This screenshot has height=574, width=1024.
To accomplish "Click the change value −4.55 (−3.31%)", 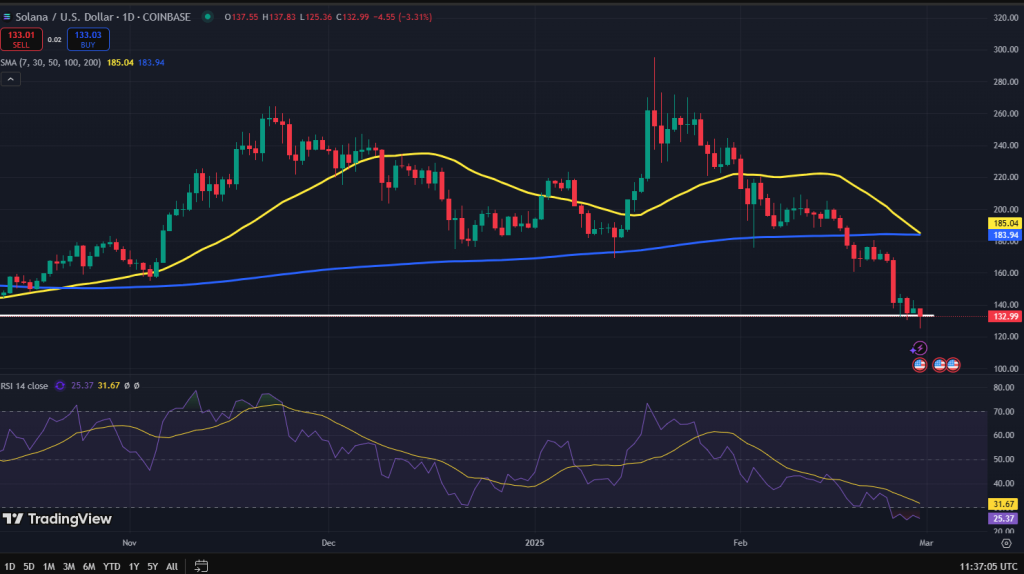I will [402, 17].
